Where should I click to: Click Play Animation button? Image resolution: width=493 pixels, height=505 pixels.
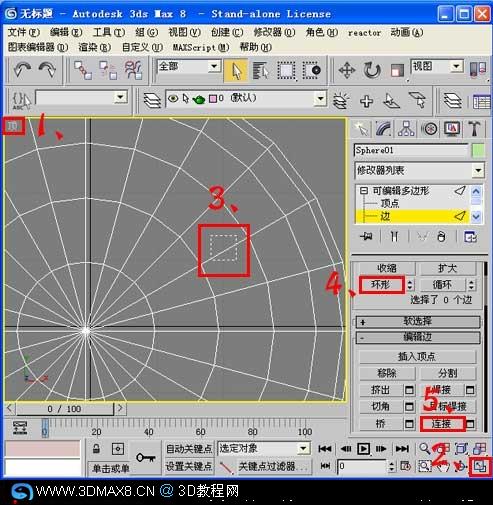(x=363, y=449)
